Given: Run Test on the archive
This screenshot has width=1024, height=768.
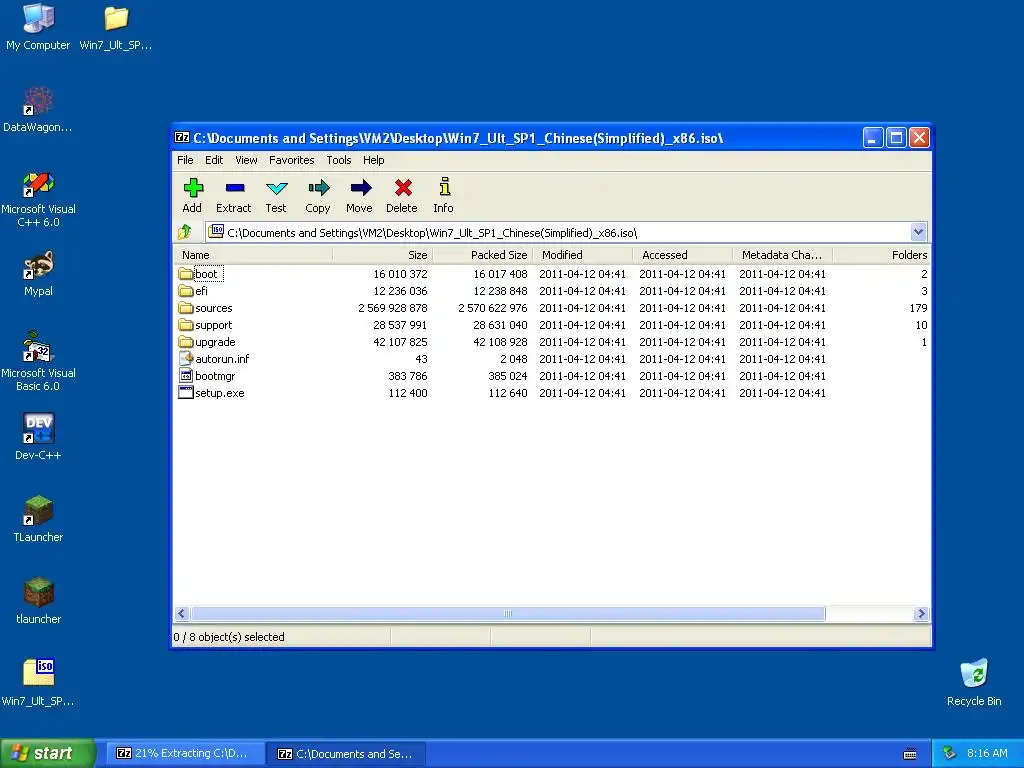Looking at the screenshot, I should 276,189.
